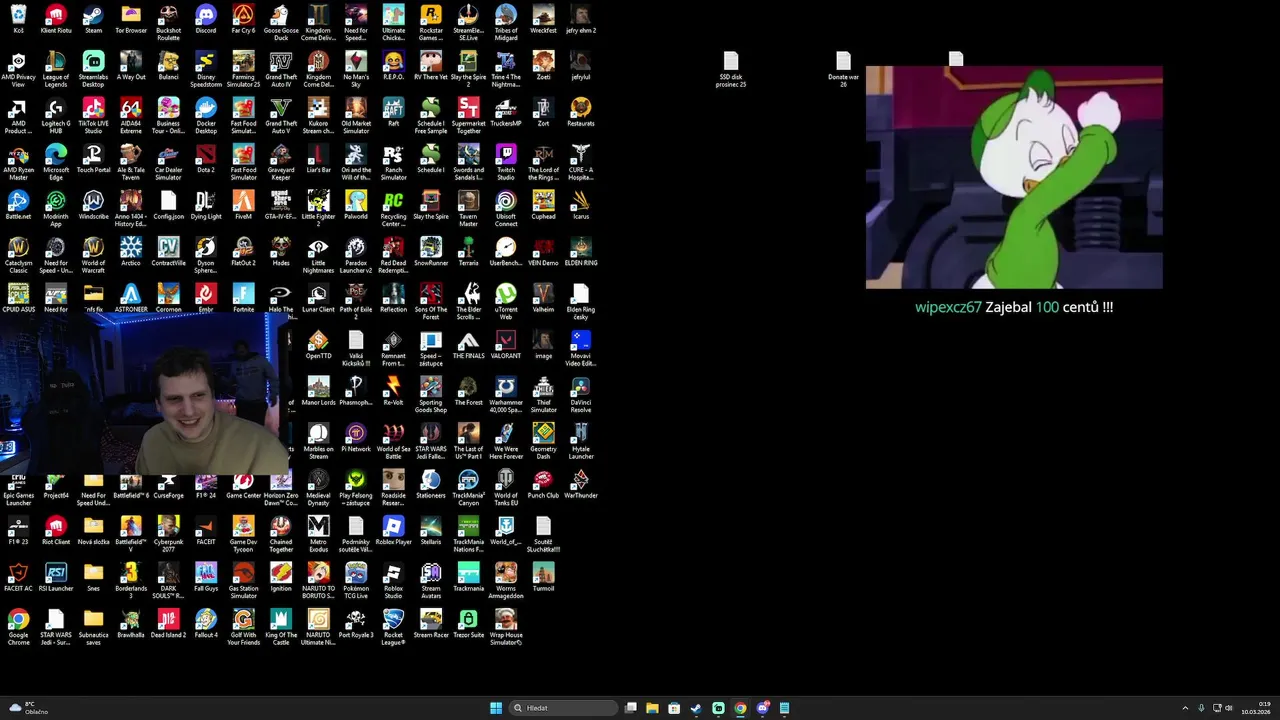Image resolution: width=1280 pixels, height=720 pixels.
Task: Select the Trezor Suite icon
Action: 468,623
